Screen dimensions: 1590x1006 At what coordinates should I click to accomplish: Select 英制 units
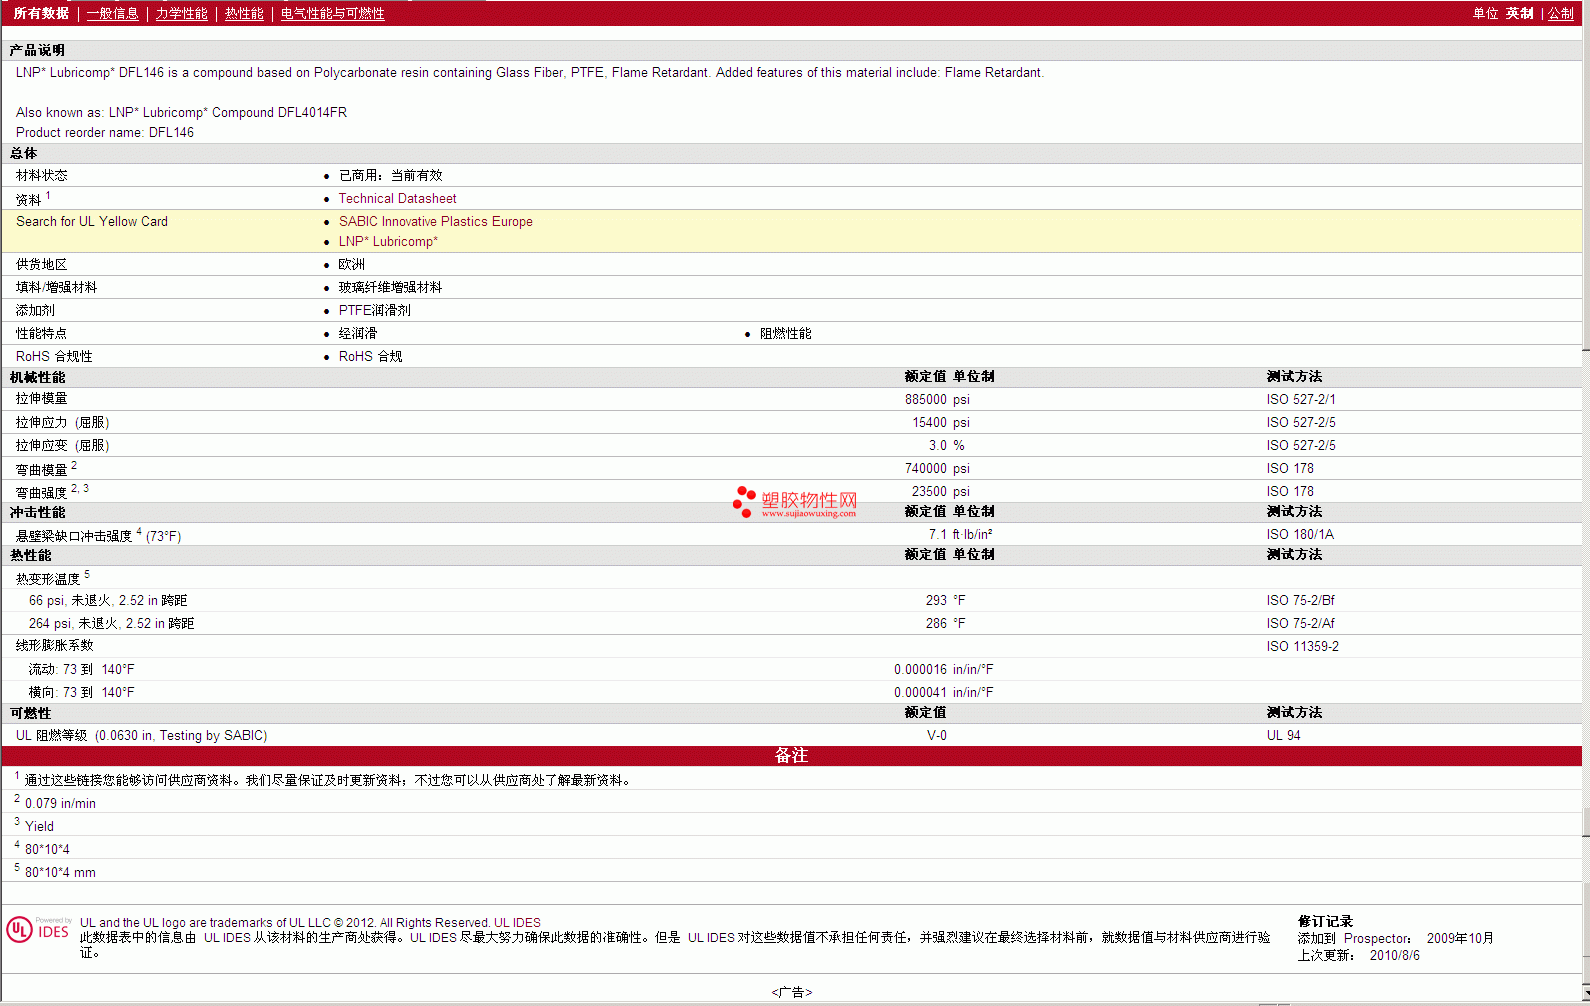[1519, 13]
